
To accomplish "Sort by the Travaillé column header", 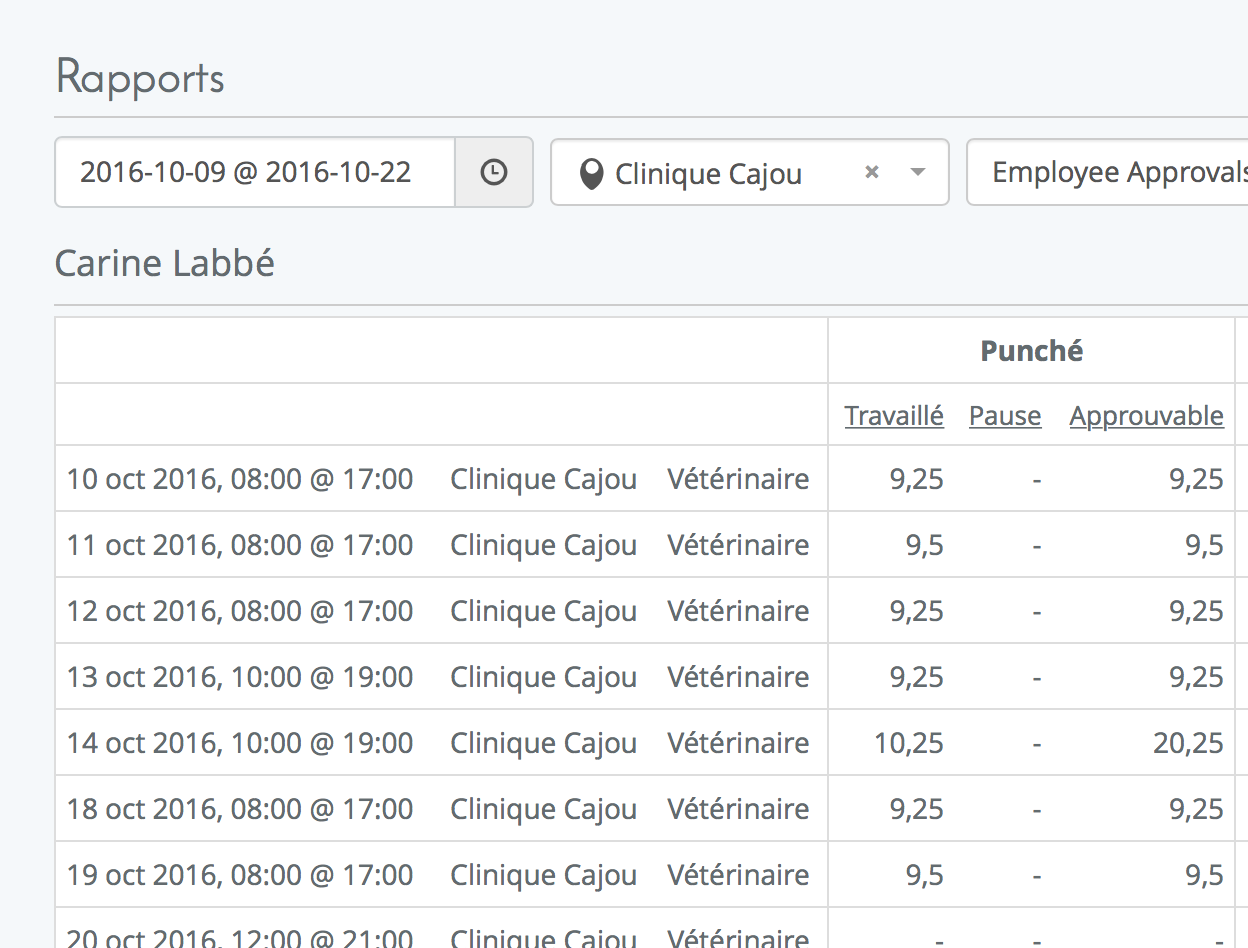I will pos(893,416).
